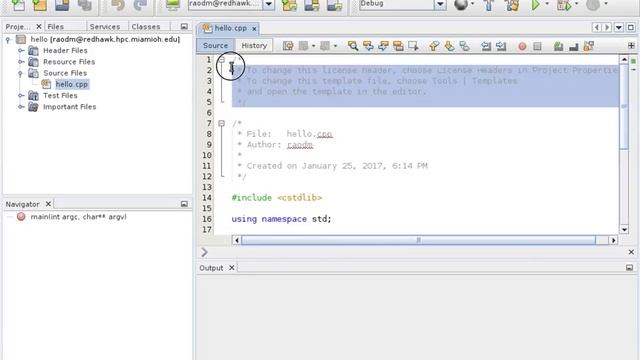Click the Redo arrow in main toolbar
640x360 pixels.
pyautogui.click(x=140, y=5)
